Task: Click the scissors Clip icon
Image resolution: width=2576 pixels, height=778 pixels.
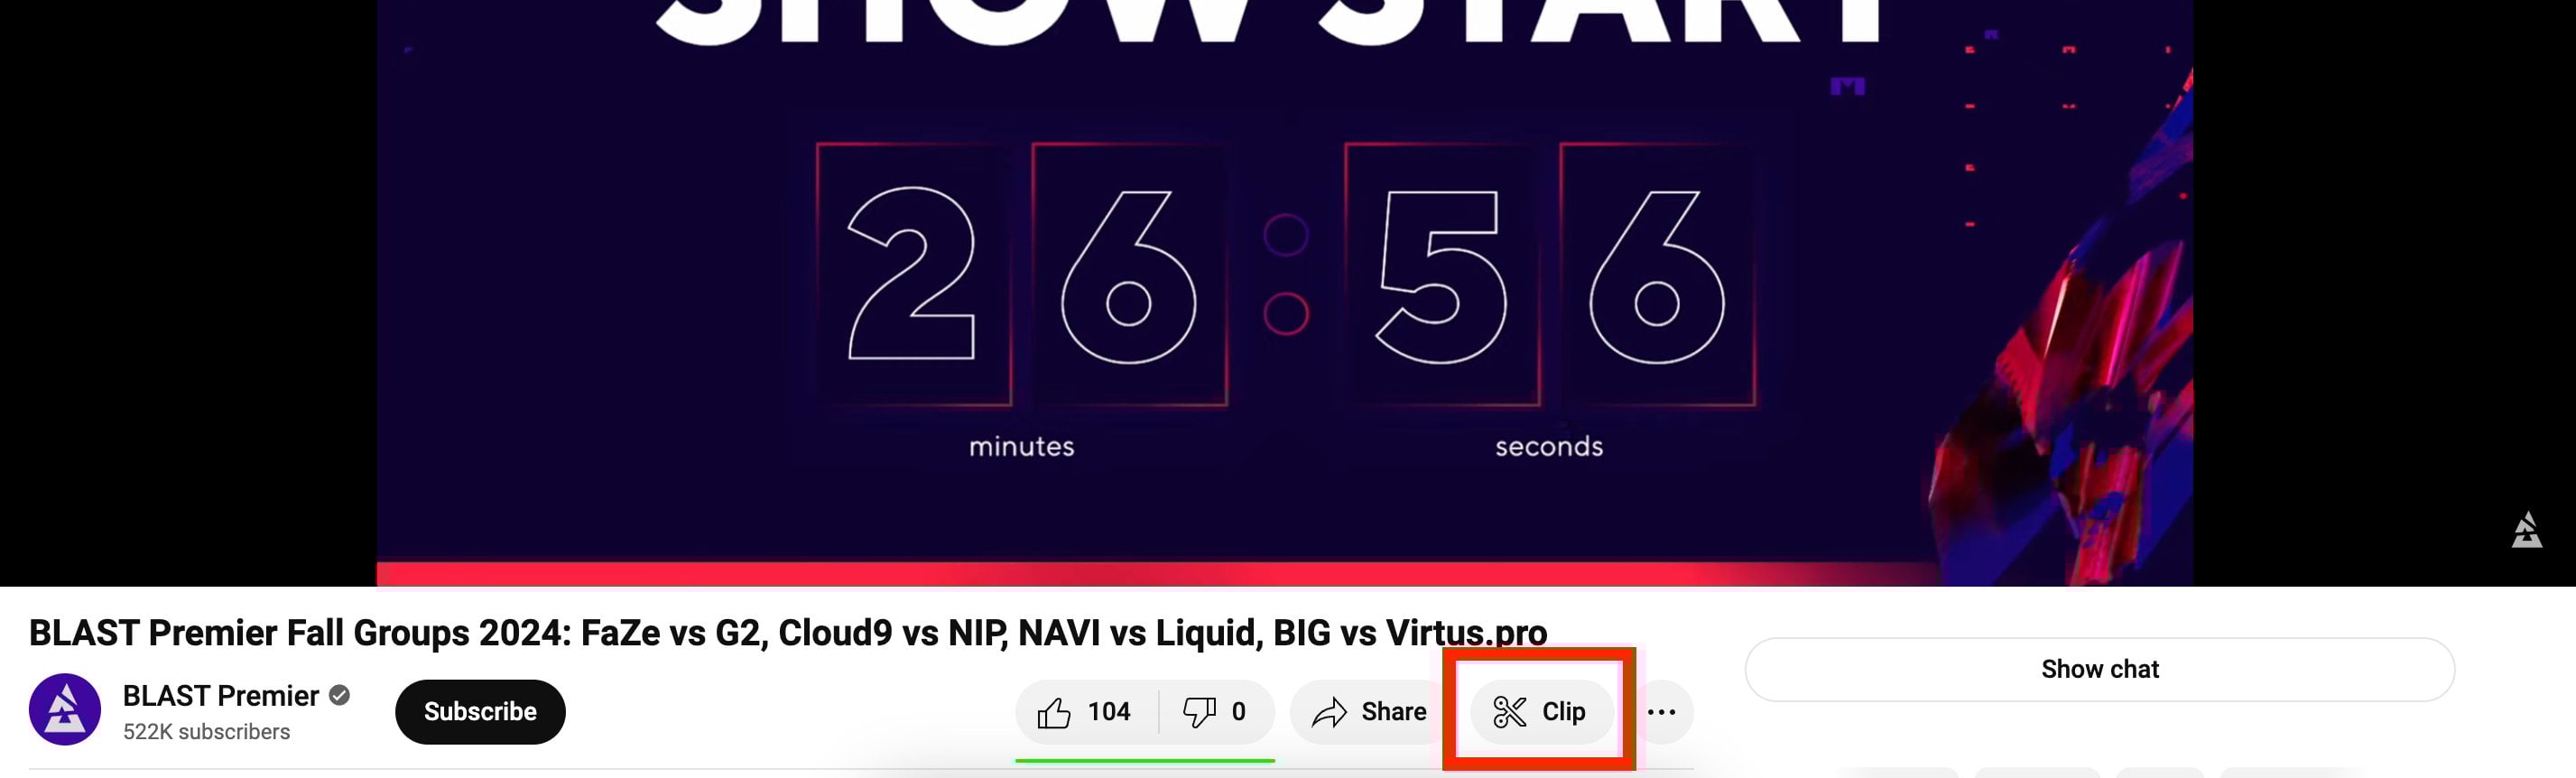Action: (x=1509, y=712)
